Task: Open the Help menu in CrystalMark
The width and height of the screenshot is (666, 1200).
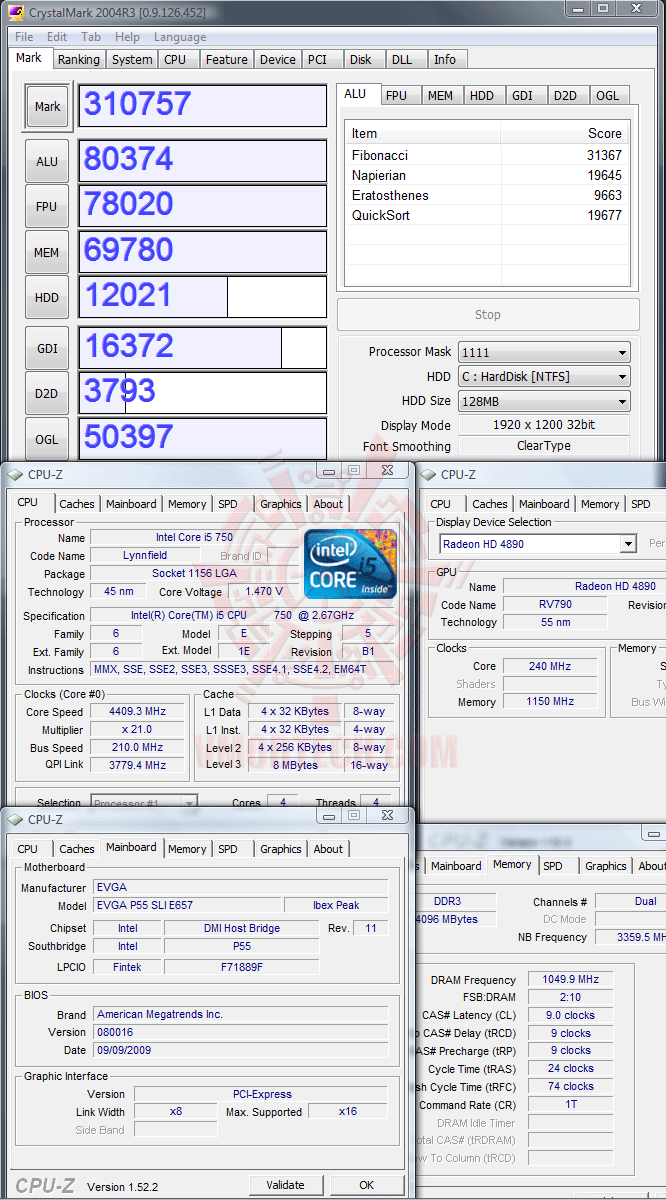Action: click(x=128, y=37)
